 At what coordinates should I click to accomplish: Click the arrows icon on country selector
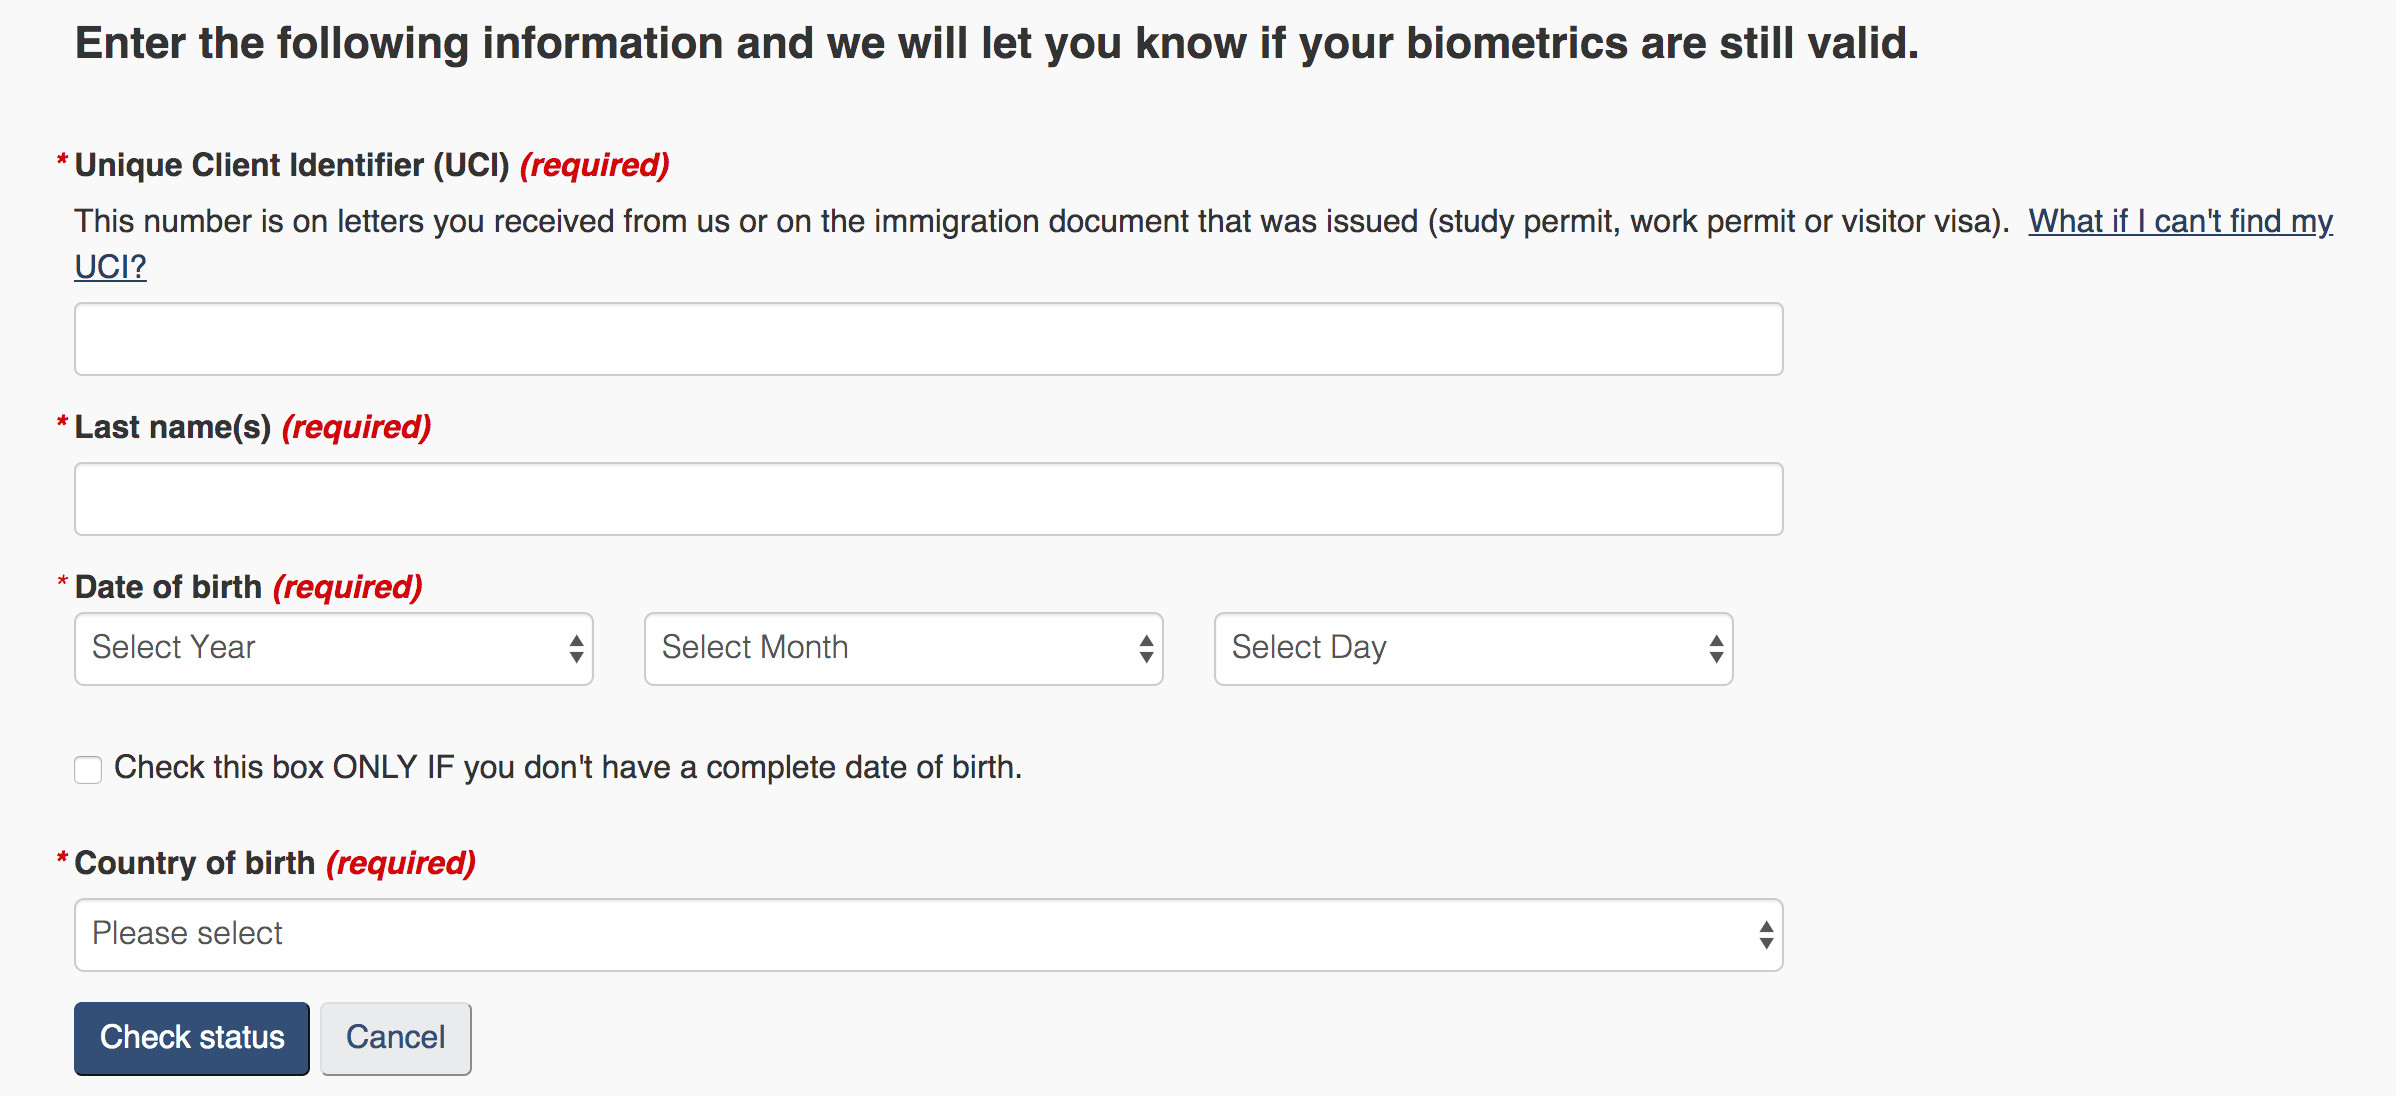tap(1766, 935)
